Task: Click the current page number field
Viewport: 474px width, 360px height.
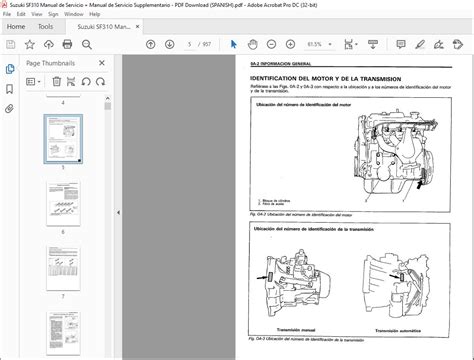Action: pyautogui.click(x=190, y=44)
